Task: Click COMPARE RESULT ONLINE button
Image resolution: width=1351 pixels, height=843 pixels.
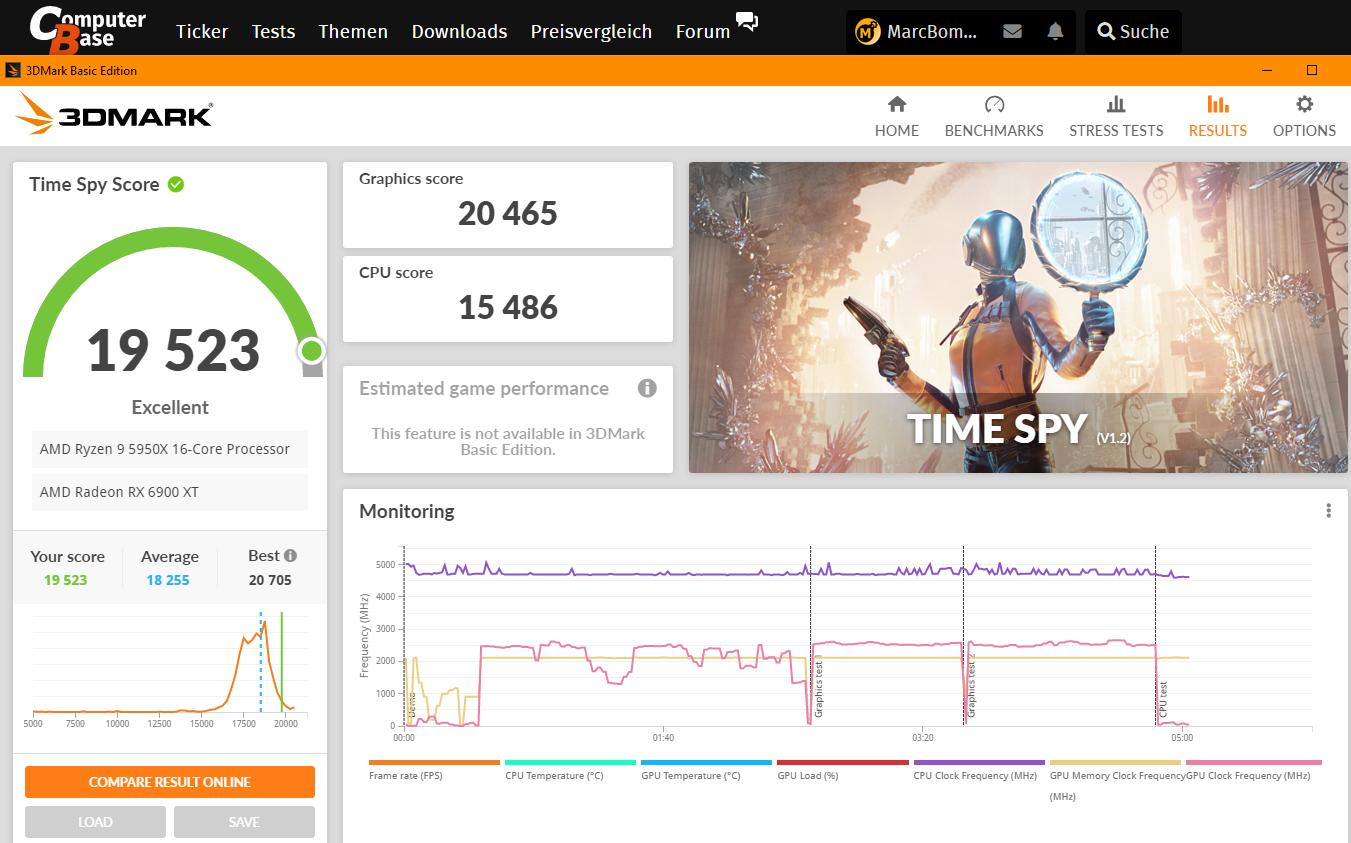Action: pyautogui.click(x=170, y=782)
